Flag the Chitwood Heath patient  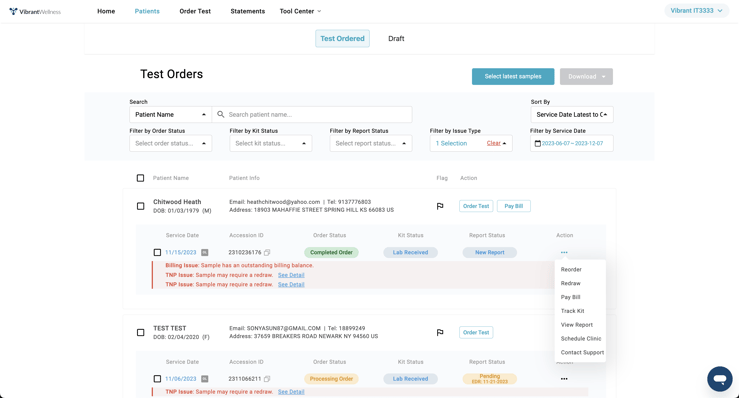[440, 206]
